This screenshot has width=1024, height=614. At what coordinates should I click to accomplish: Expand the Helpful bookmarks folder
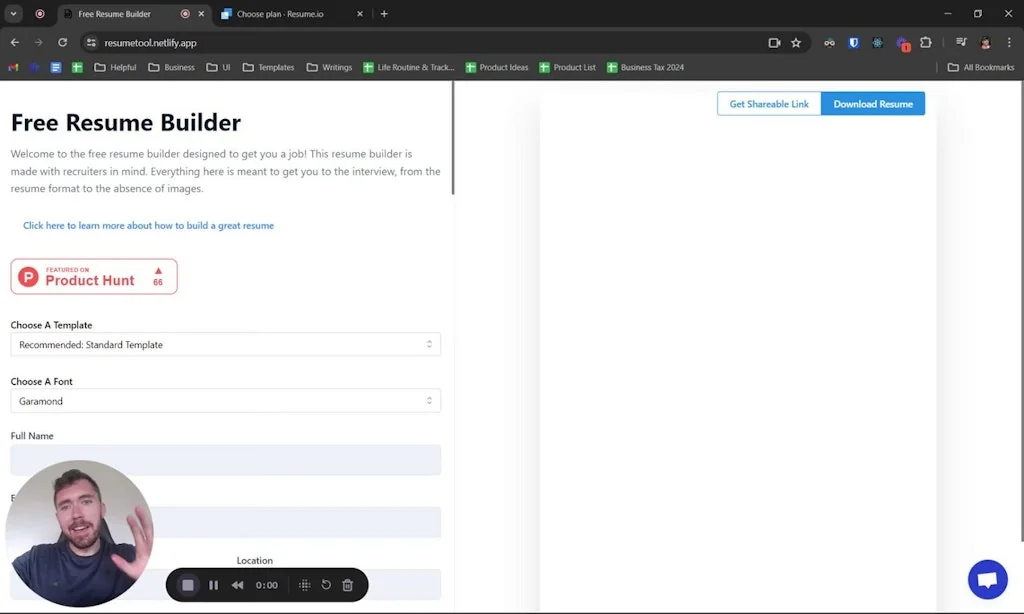[x=119, y=67]
